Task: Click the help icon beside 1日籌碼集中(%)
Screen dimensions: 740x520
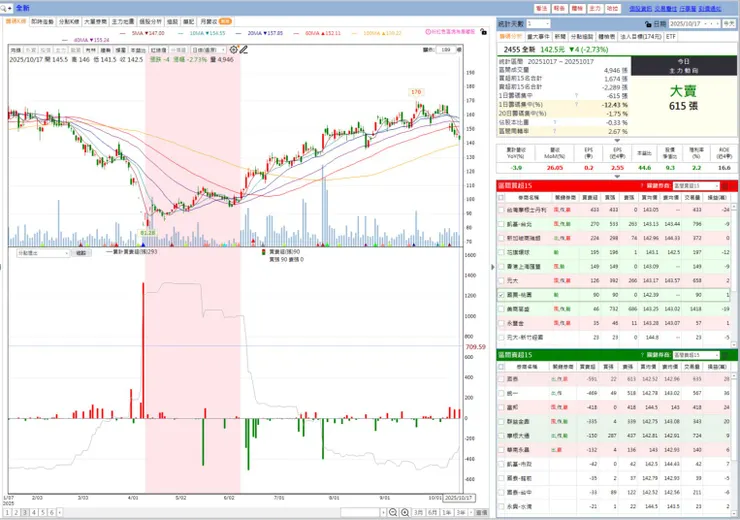Action: click(x=576, y=105)
